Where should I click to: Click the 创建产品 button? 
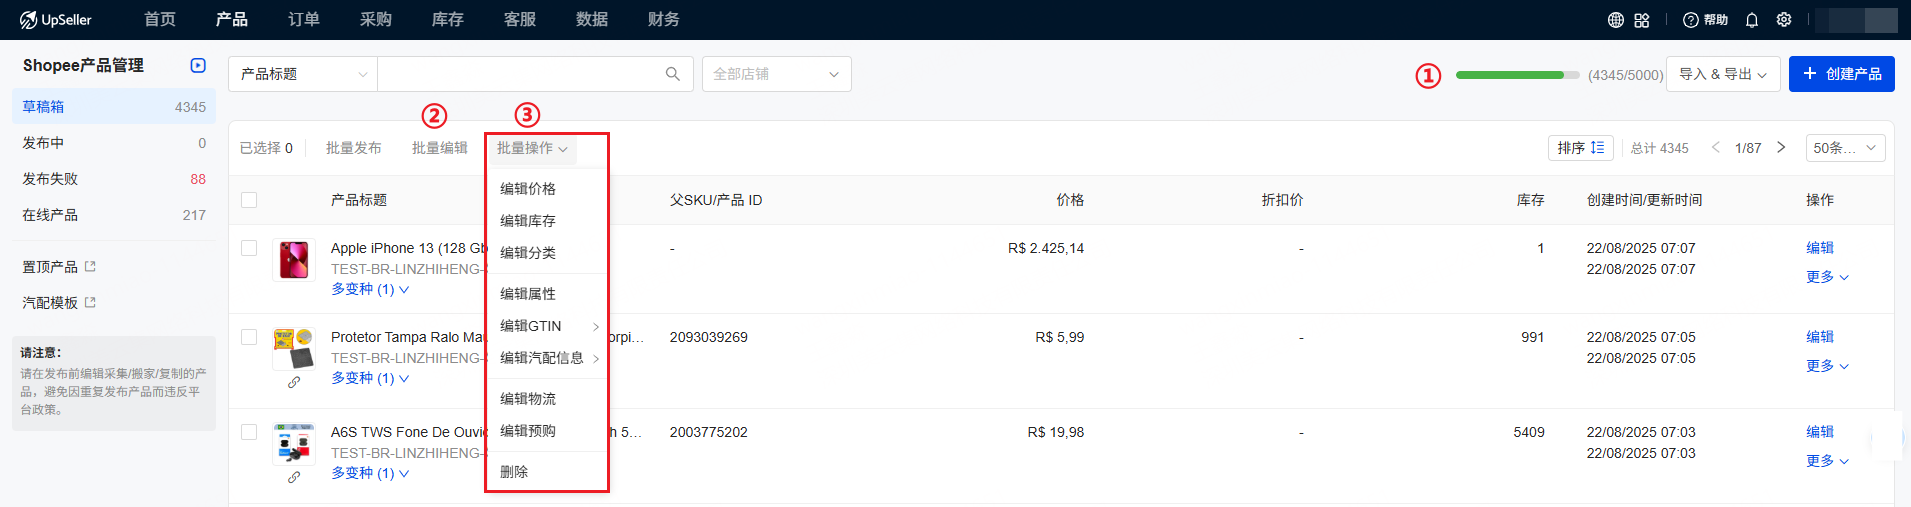coord(1841,74)
